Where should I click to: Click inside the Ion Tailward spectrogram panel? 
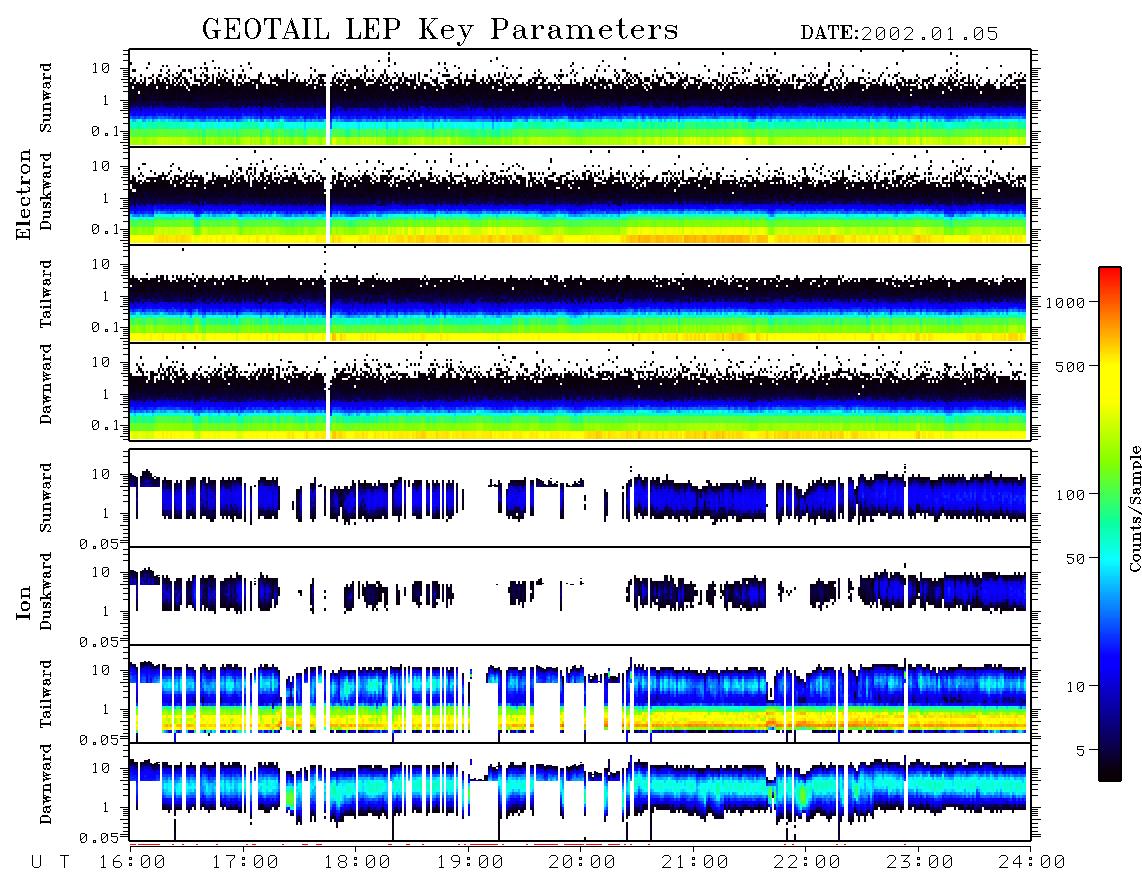pos(580,694)
